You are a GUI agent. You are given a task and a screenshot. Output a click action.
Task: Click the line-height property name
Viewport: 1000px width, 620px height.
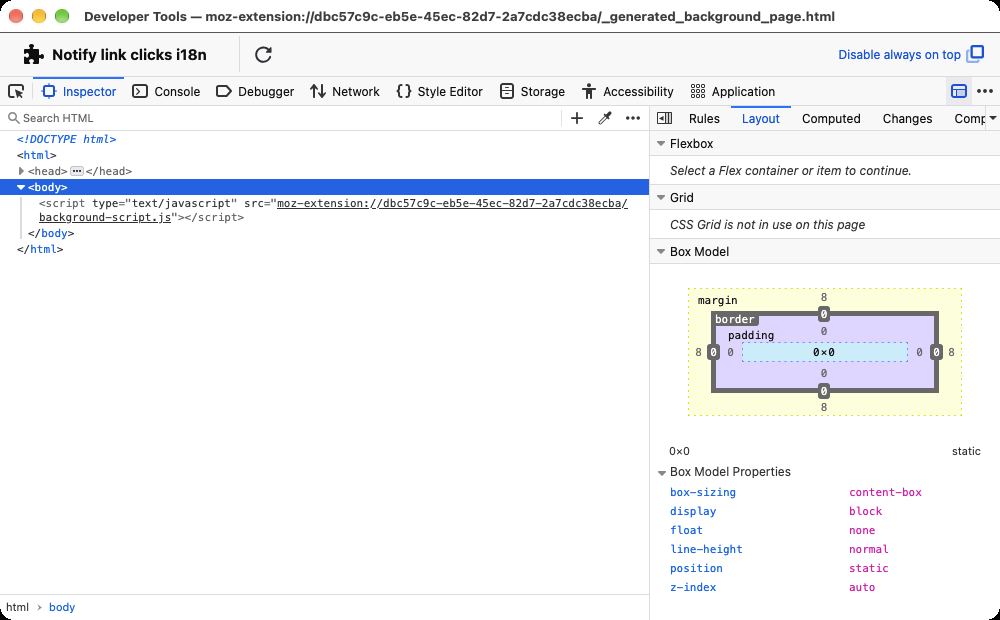click(706, 549)
